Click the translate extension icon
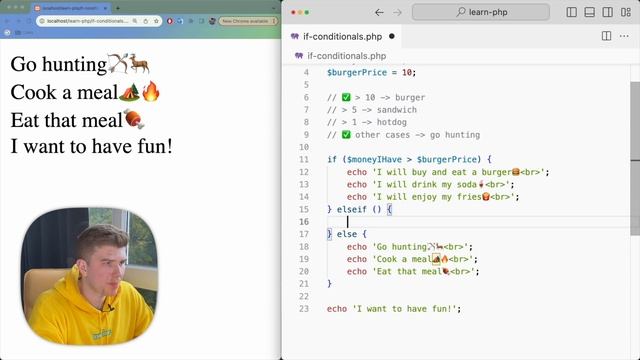640x360 pixels. tap(180, 21)
